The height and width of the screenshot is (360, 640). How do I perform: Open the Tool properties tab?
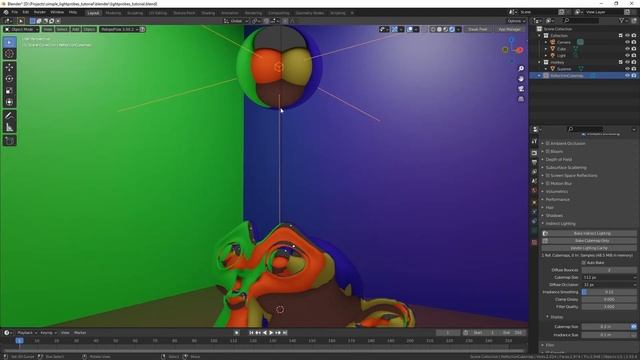coord(534,141)
